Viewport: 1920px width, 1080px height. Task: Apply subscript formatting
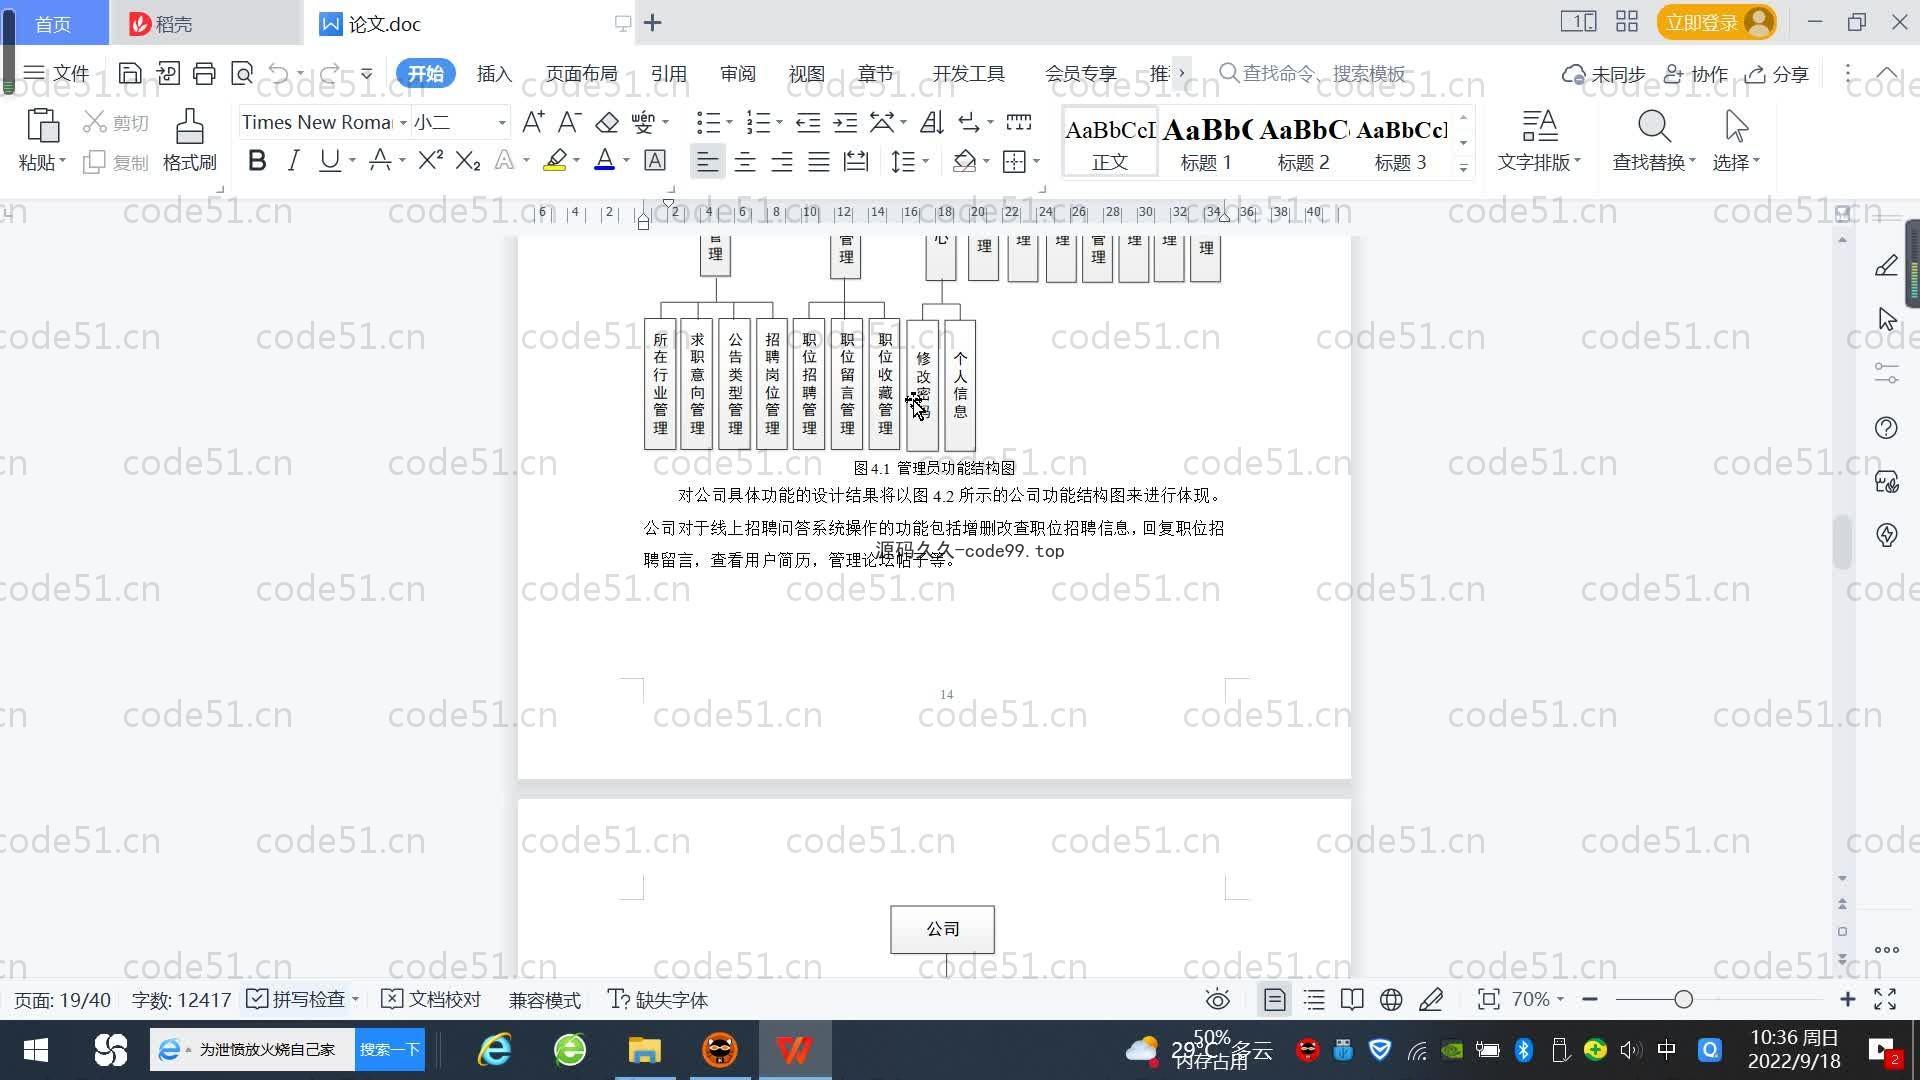468,161
